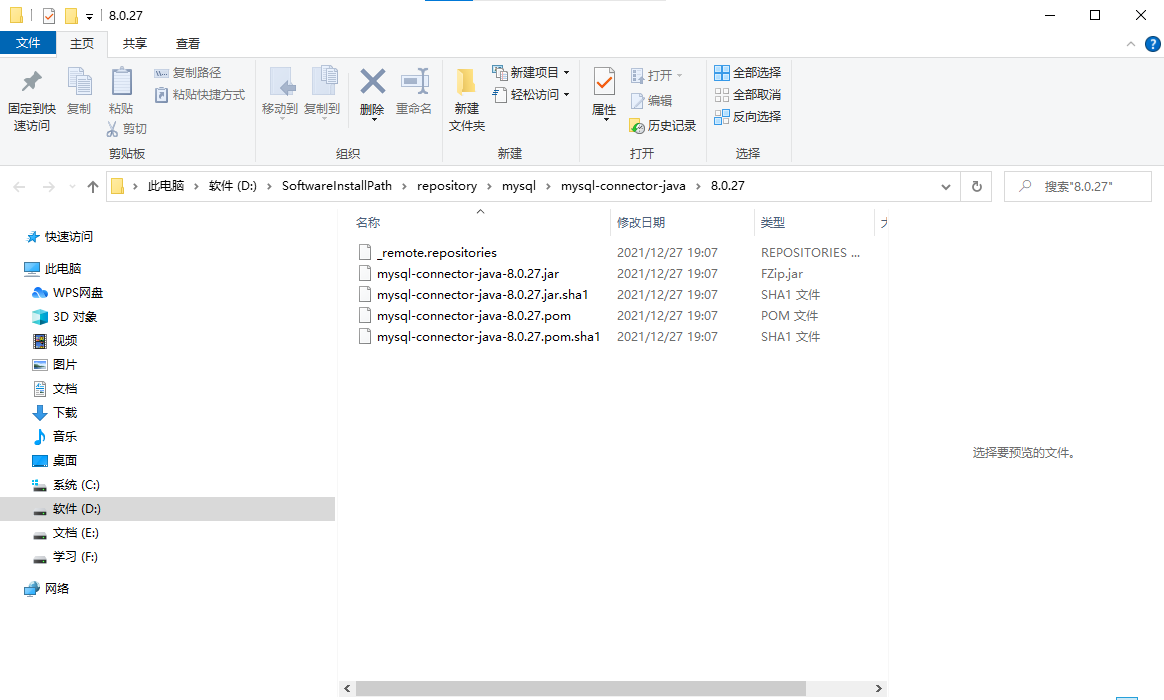Click Copy Path in the clipboard group
This screenshot has width=1164, height=700.
click(188, 73)
